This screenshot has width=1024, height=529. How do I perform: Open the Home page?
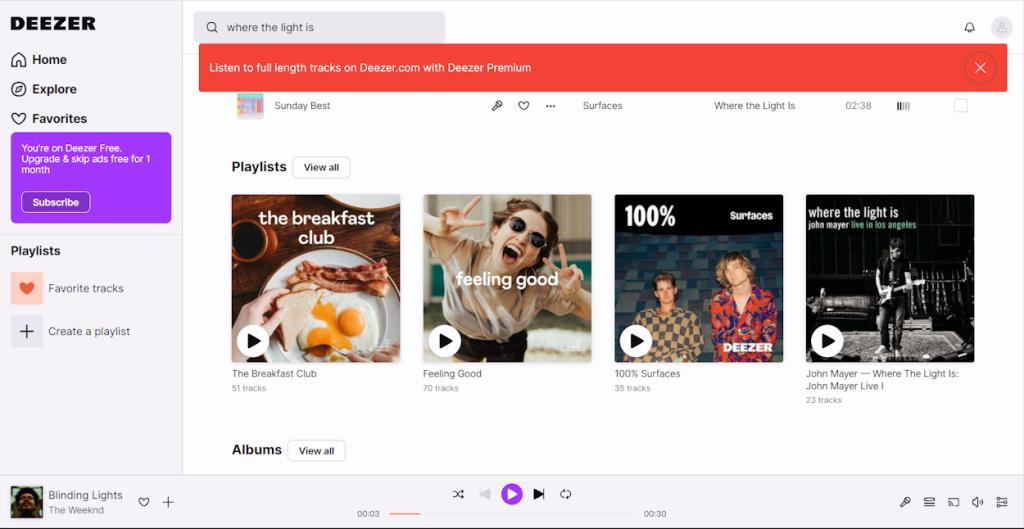coord(39,59)
